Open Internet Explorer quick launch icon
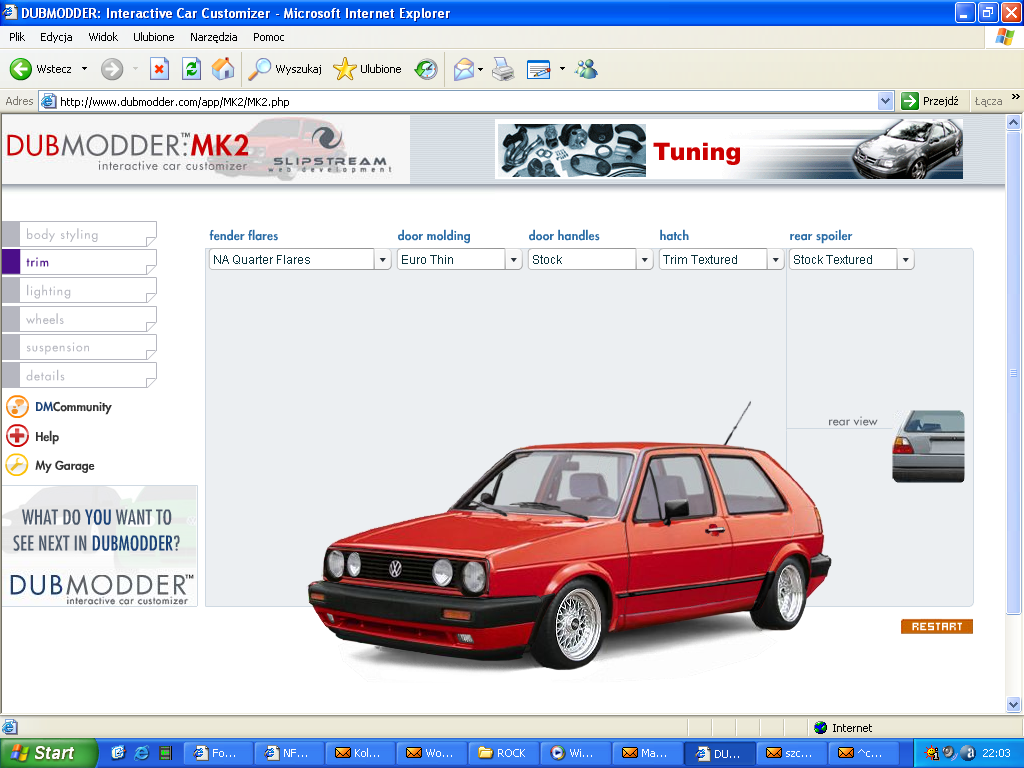This screenshot has width=1024, height=768. pyautogui.click(x=142, y=753)
